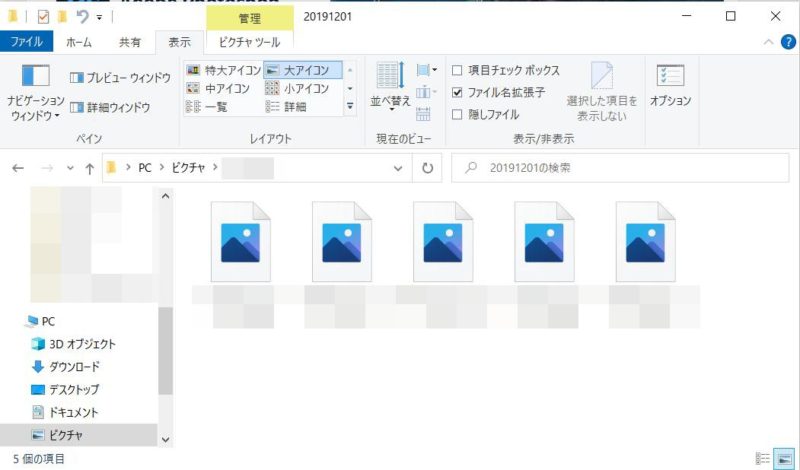Click the 20191201の検索 search box
This screenshot has height=470, width=800.
tap(620, 168)
